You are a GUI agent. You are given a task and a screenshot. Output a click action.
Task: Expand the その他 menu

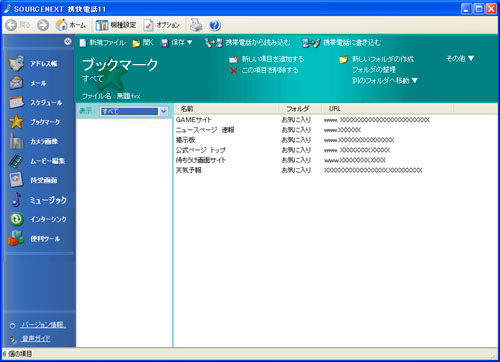pos(460,59)
